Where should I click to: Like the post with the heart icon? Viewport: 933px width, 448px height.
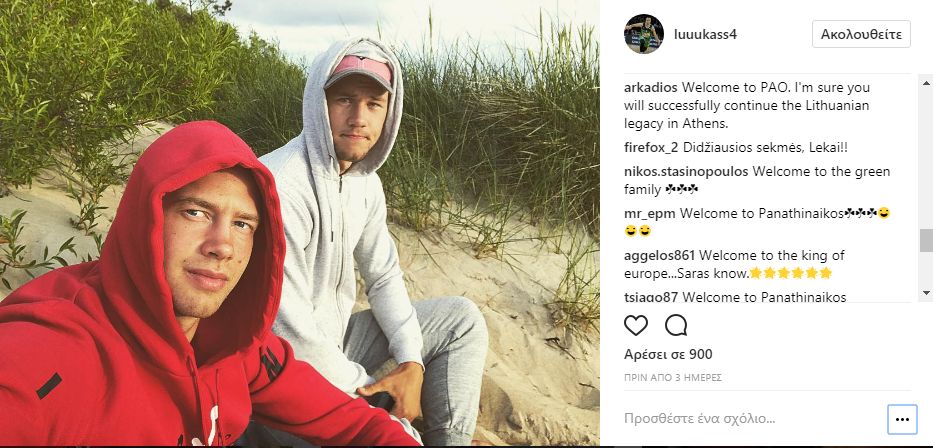coord(635,325)
